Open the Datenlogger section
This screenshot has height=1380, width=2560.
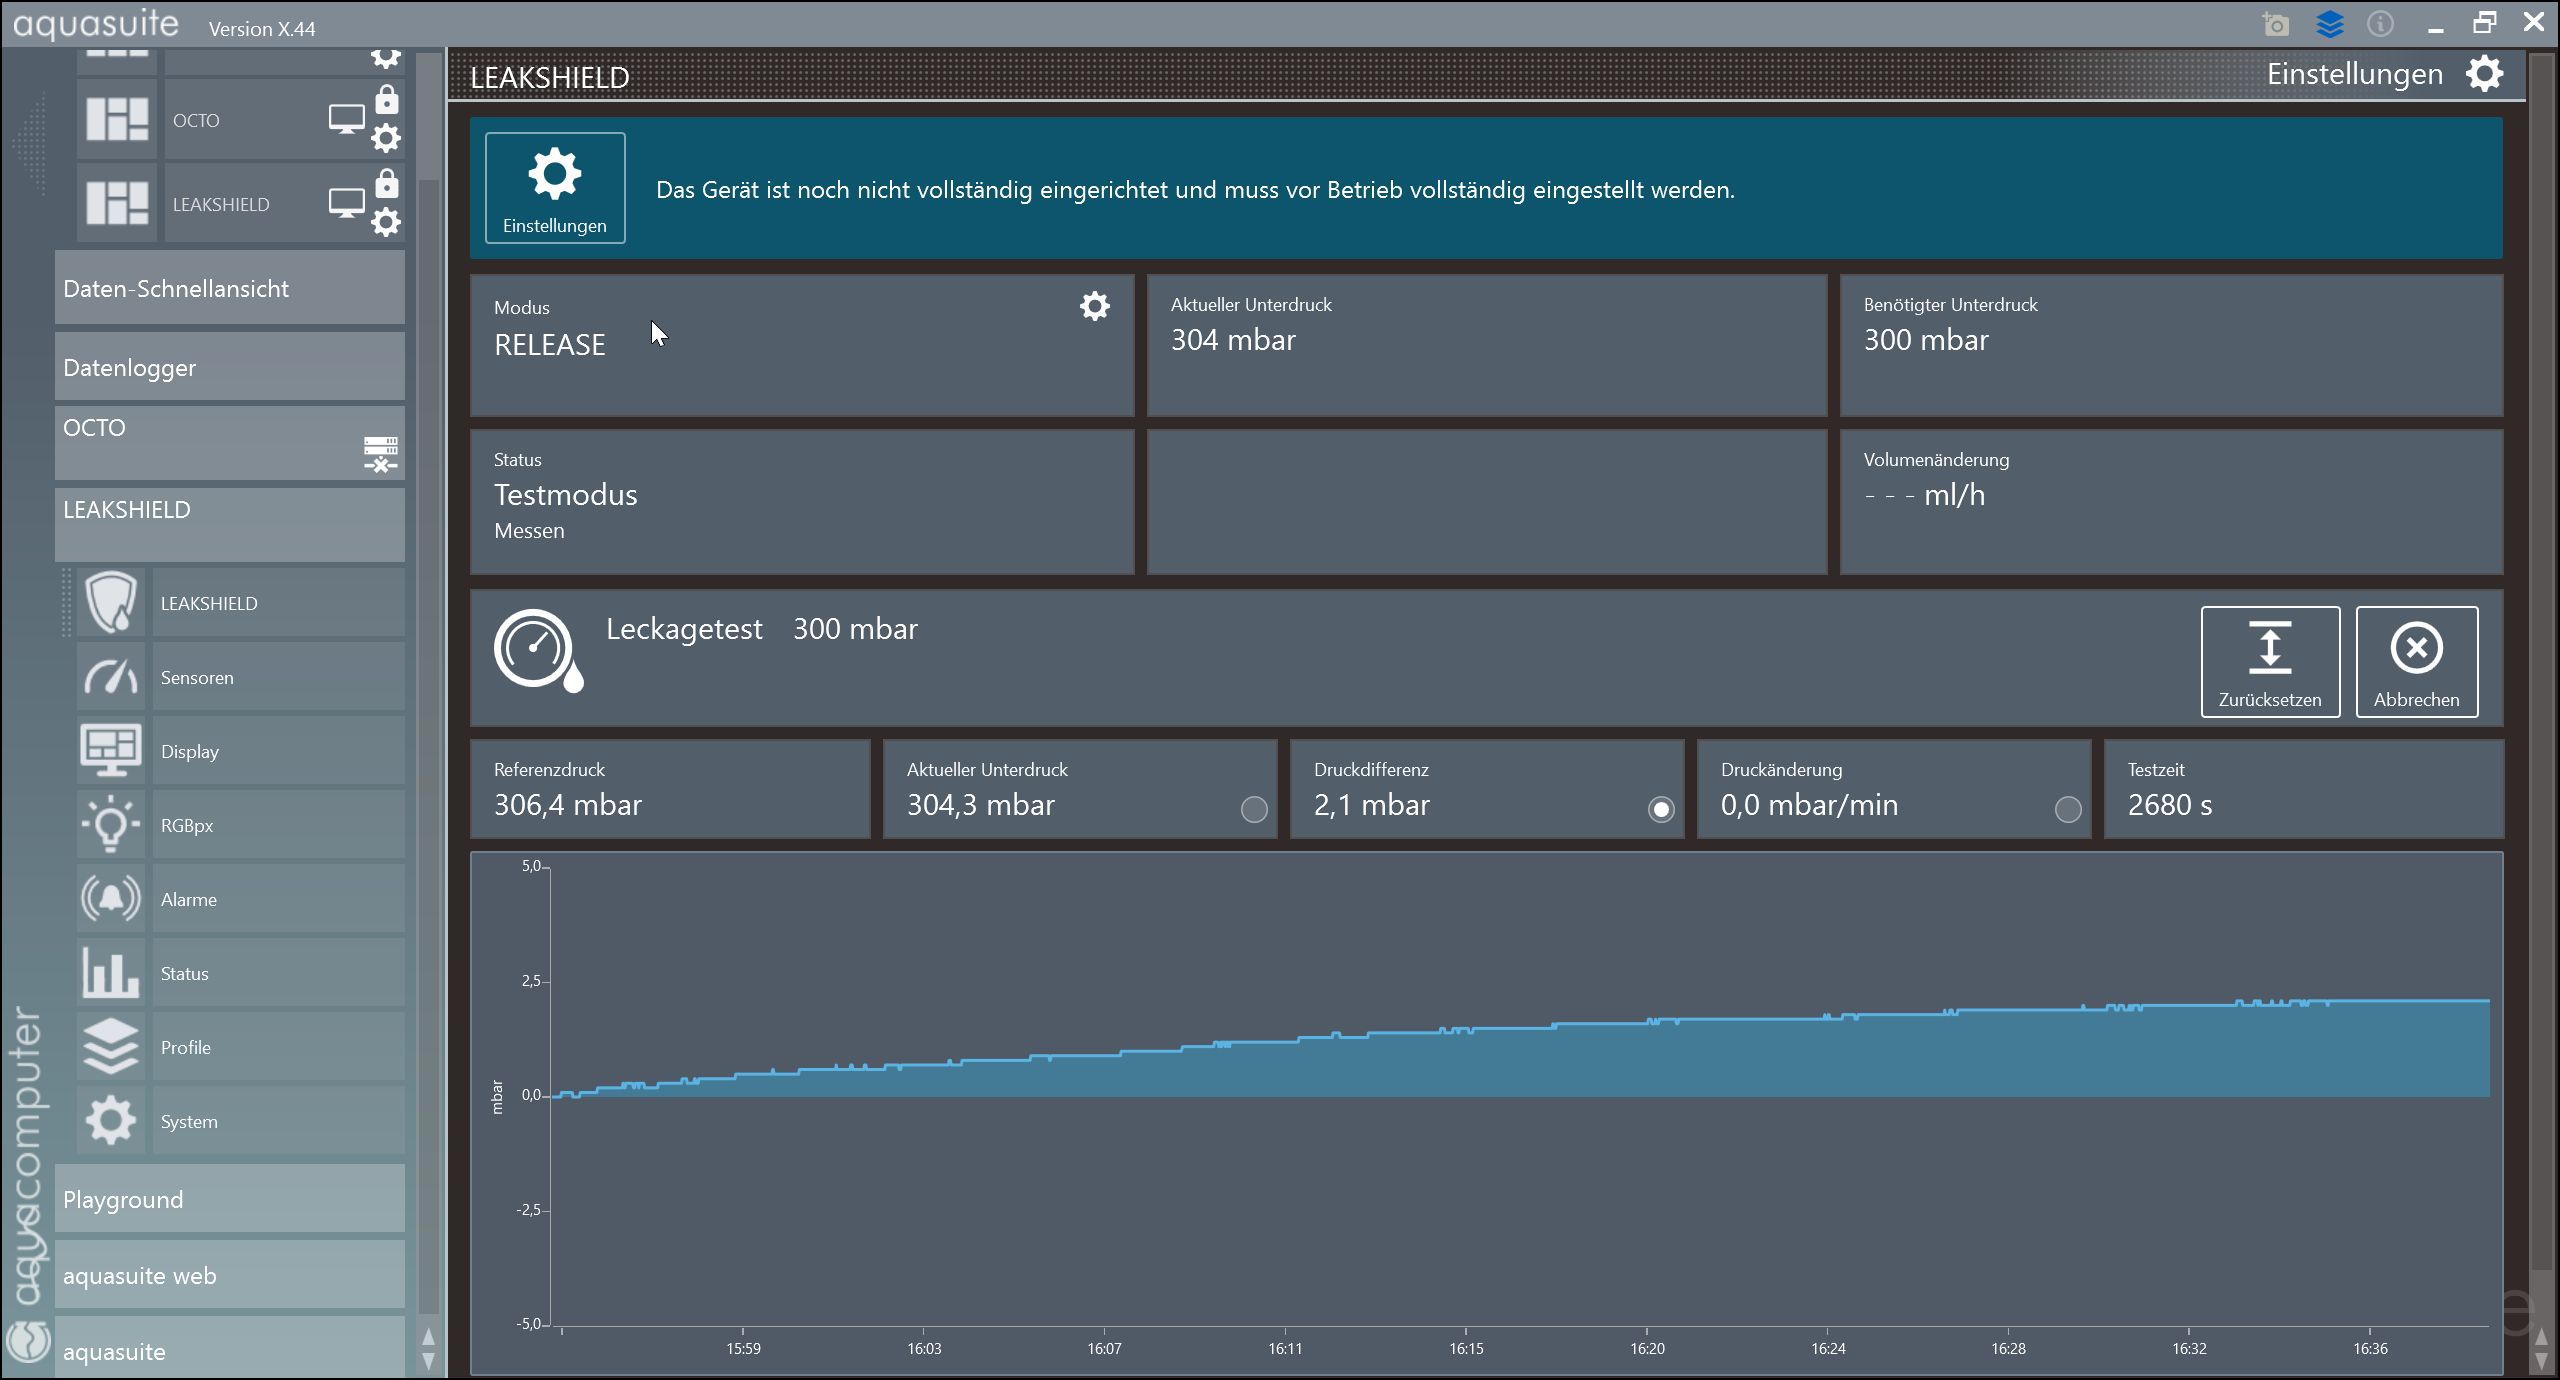click(x=229, y=367)
